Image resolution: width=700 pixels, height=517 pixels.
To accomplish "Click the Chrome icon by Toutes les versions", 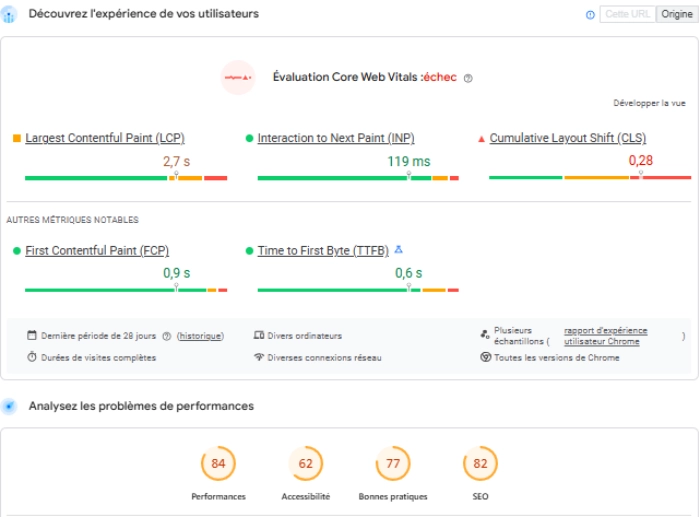I will pos(485,357).
